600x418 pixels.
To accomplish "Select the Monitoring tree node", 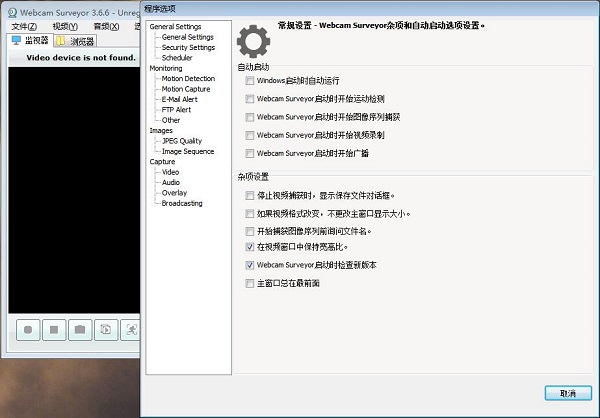I will point(166,68).
